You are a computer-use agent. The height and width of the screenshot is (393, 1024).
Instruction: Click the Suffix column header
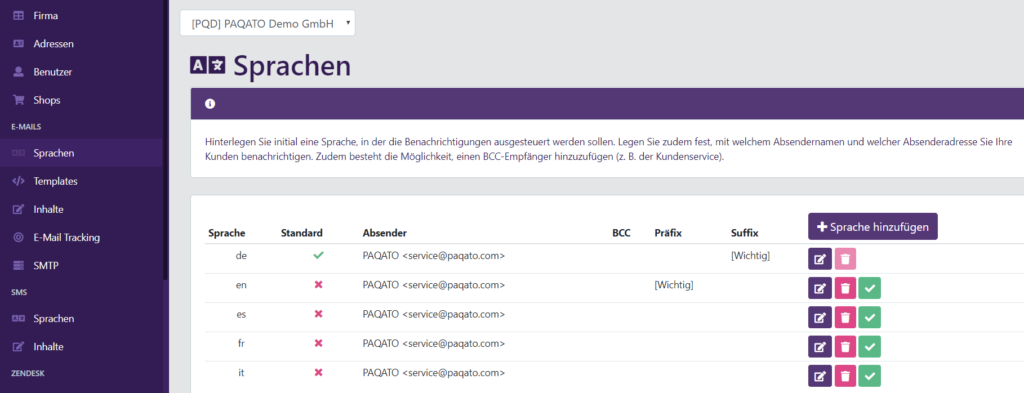click(745, 233)
